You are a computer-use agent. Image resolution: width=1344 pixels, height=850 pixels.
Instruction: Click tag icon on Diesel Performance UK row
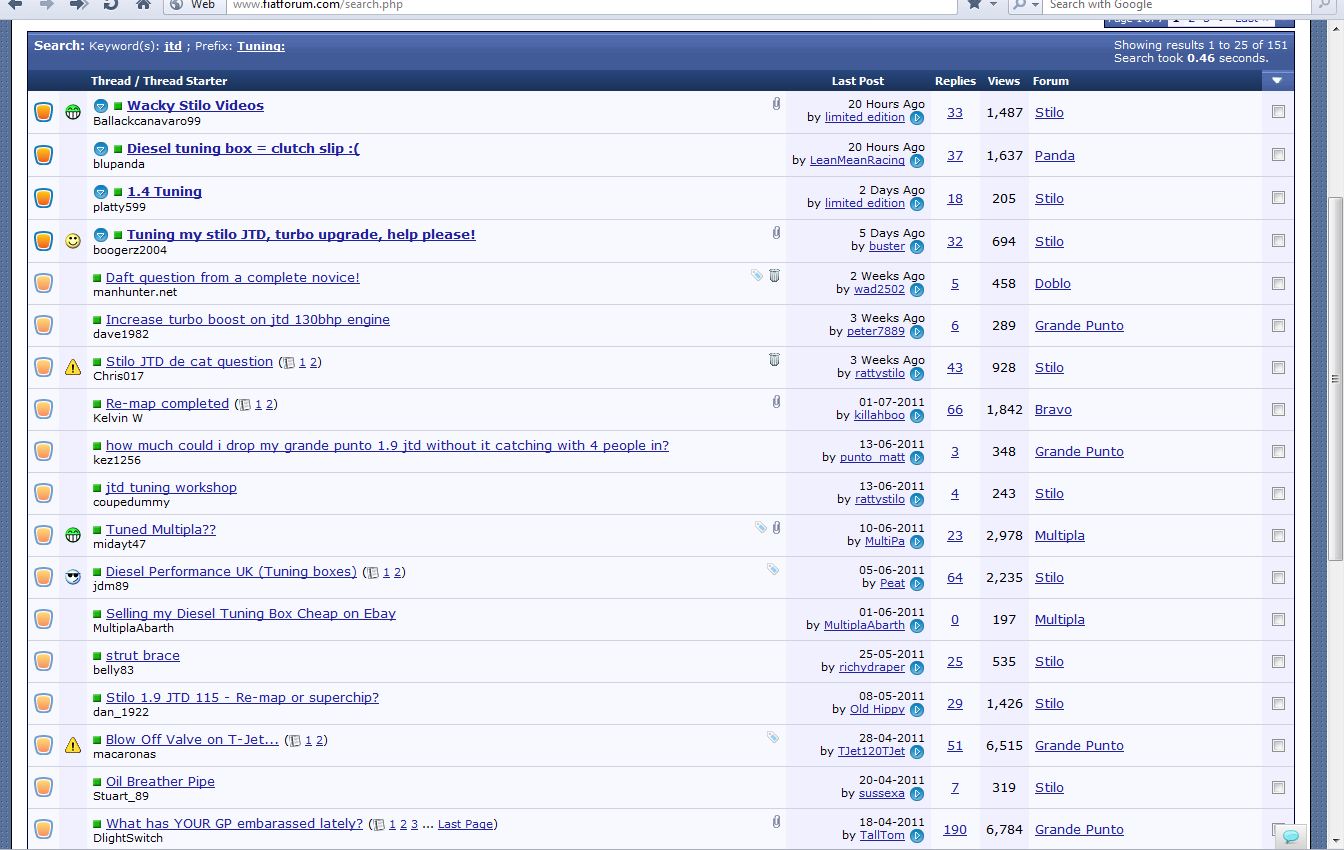tap(773, 569)
